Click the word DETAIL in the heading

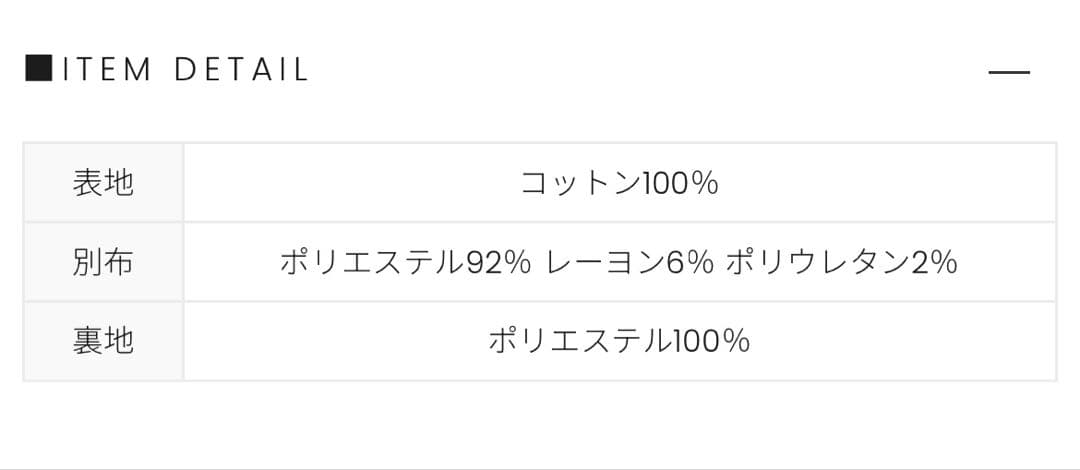click(241, 70)
